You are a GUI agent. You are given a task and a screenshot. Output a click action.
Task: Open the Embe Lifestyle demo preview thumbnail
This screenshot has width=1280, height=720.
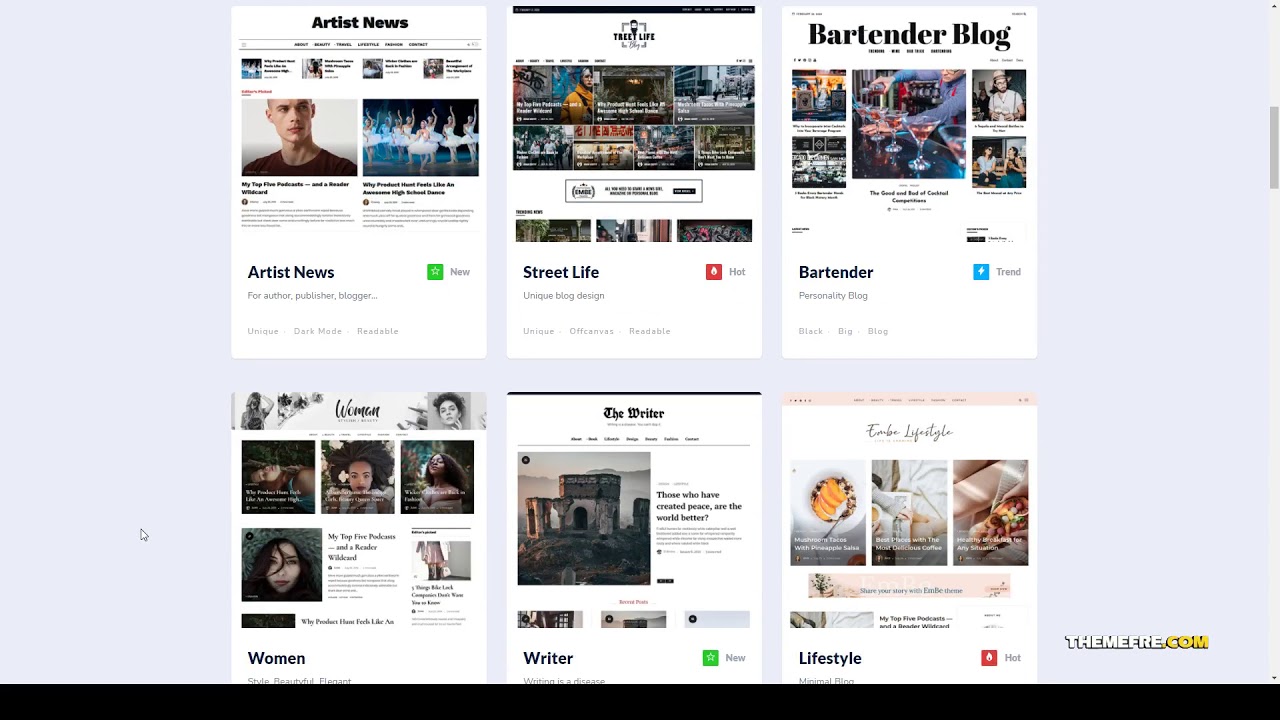point(910,510)
